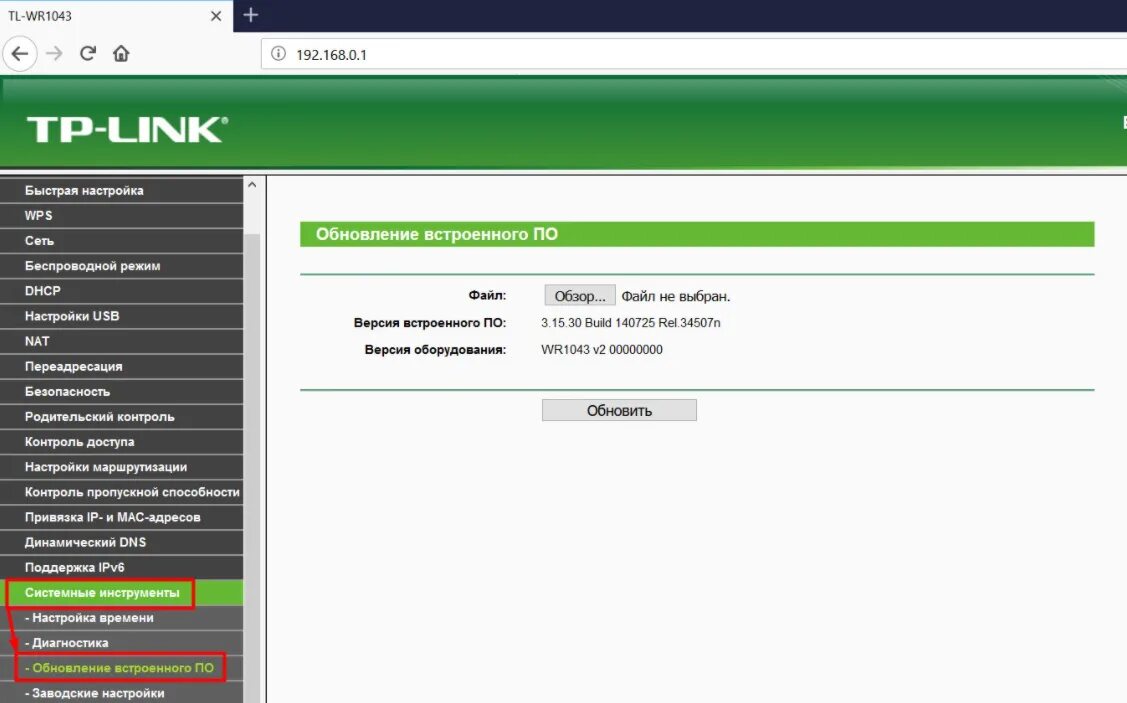Go back using browser back arrow
The image size is (1127, 703).
20,53
